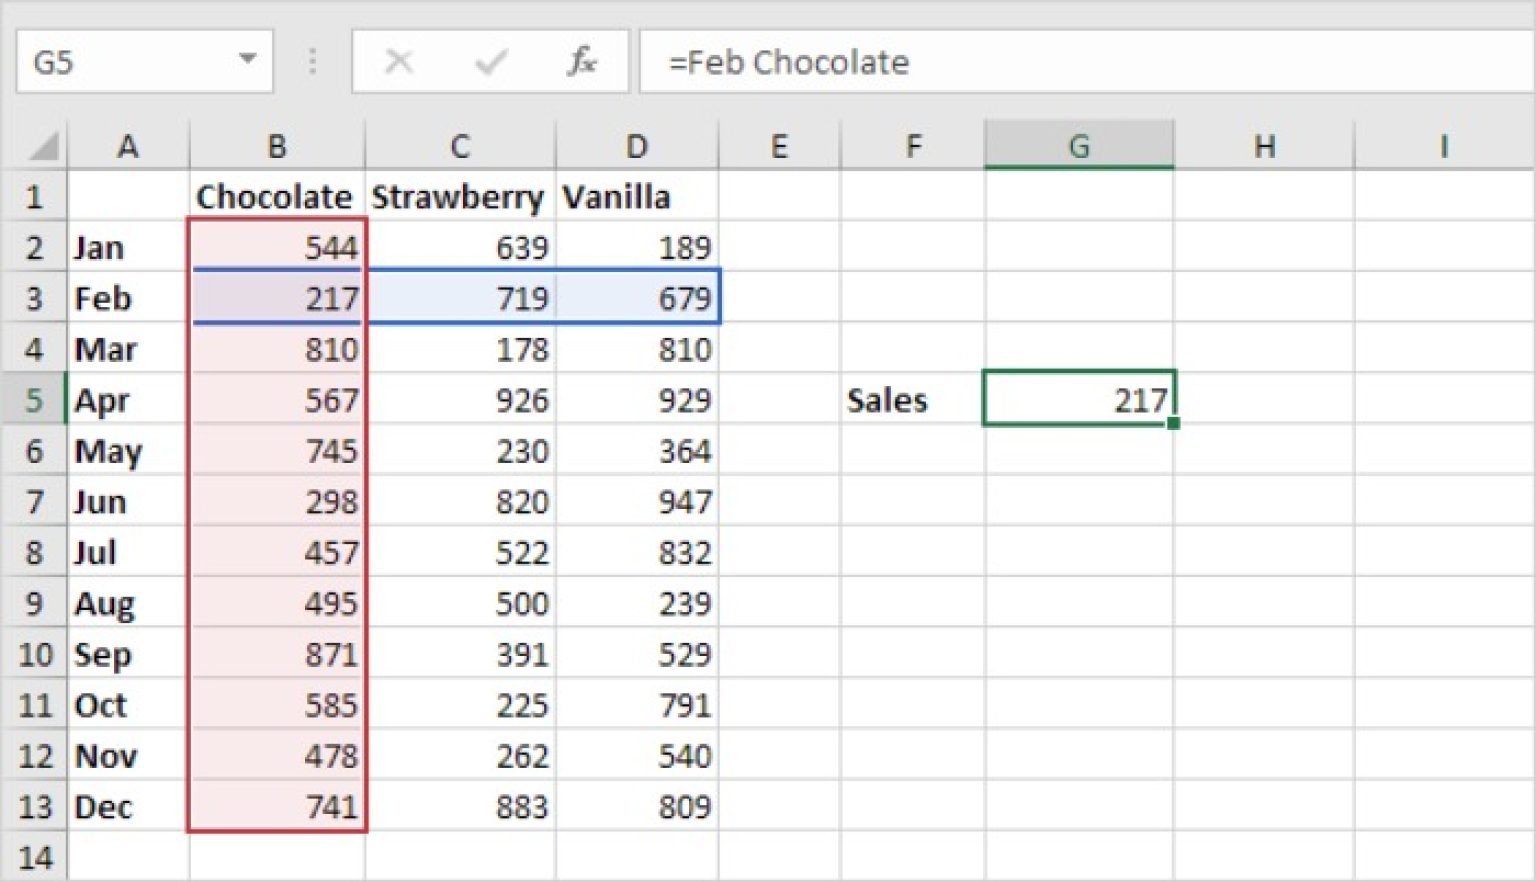The width and height of the screenshot is (1536, 882).
Task: Select column B header
Action: click(276, 145)
